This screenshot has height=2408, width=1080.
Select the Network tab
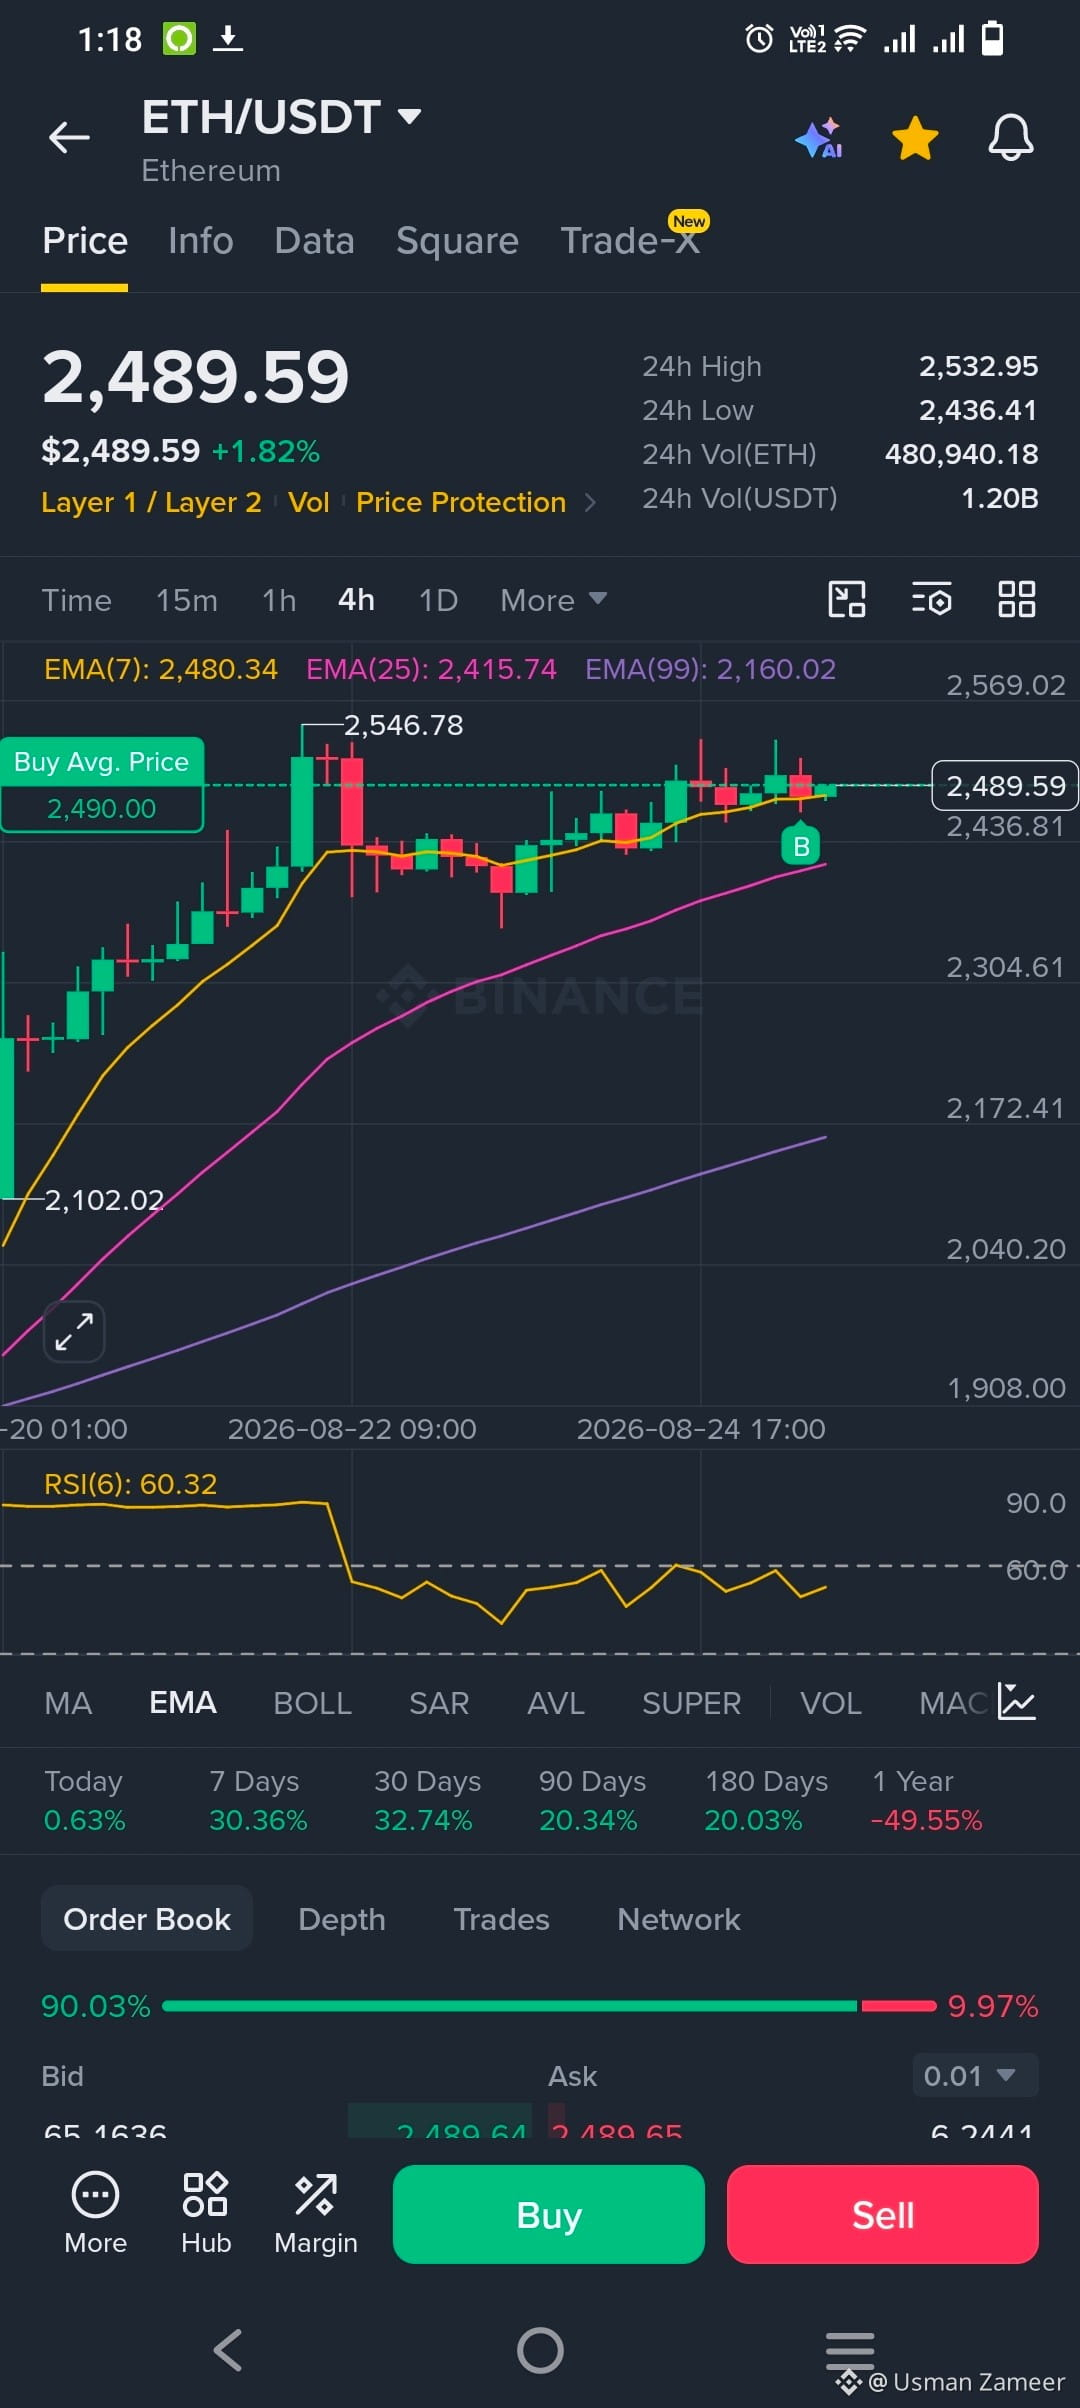(x=679, y=1919)
